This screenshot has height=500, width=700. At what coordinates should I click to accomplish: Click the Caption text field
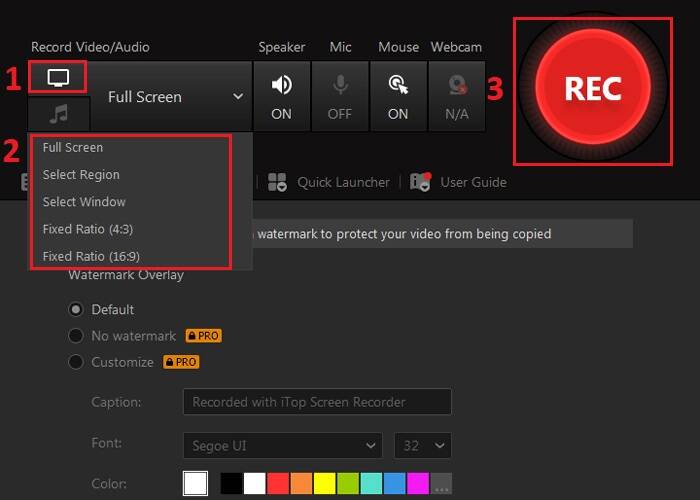click(317, 402)
